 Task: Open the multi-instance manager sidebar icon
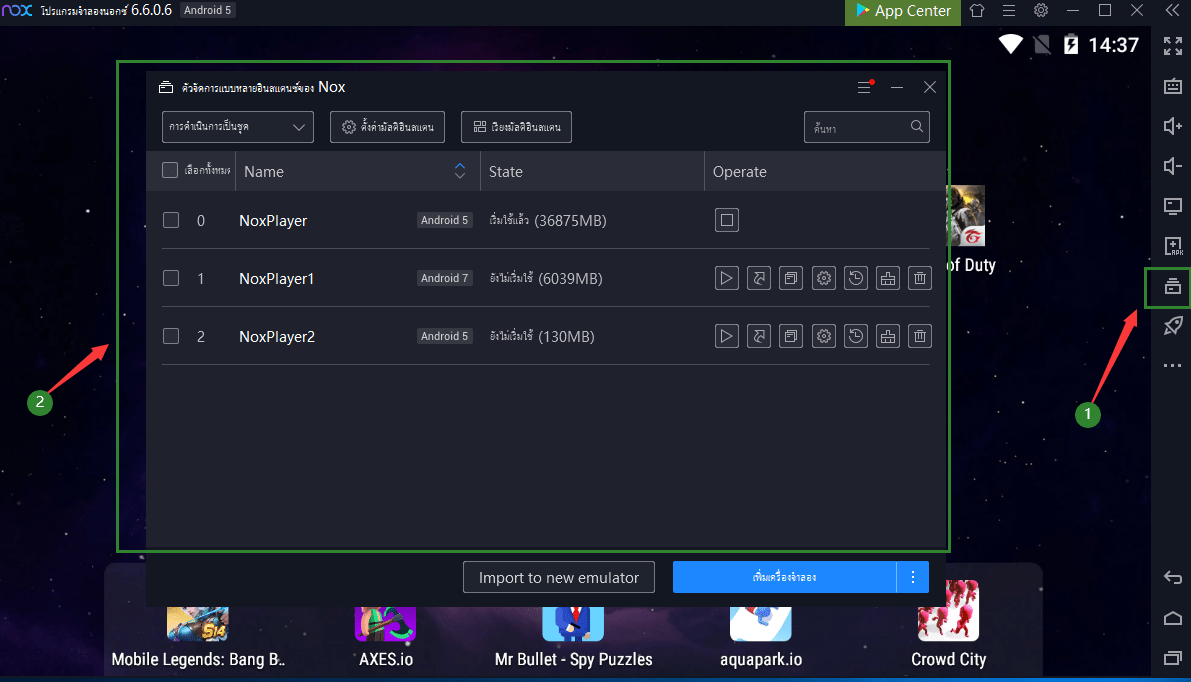(1172, 286)
